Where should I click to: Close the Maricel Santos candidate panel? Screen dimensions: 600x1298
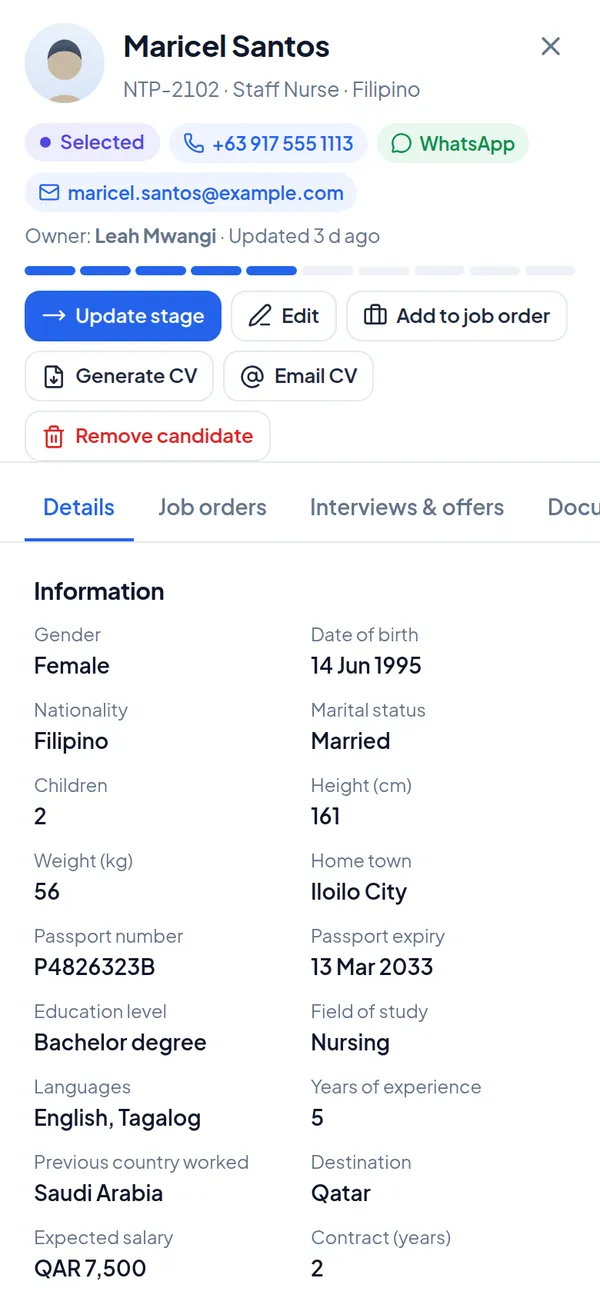point(550,46)
